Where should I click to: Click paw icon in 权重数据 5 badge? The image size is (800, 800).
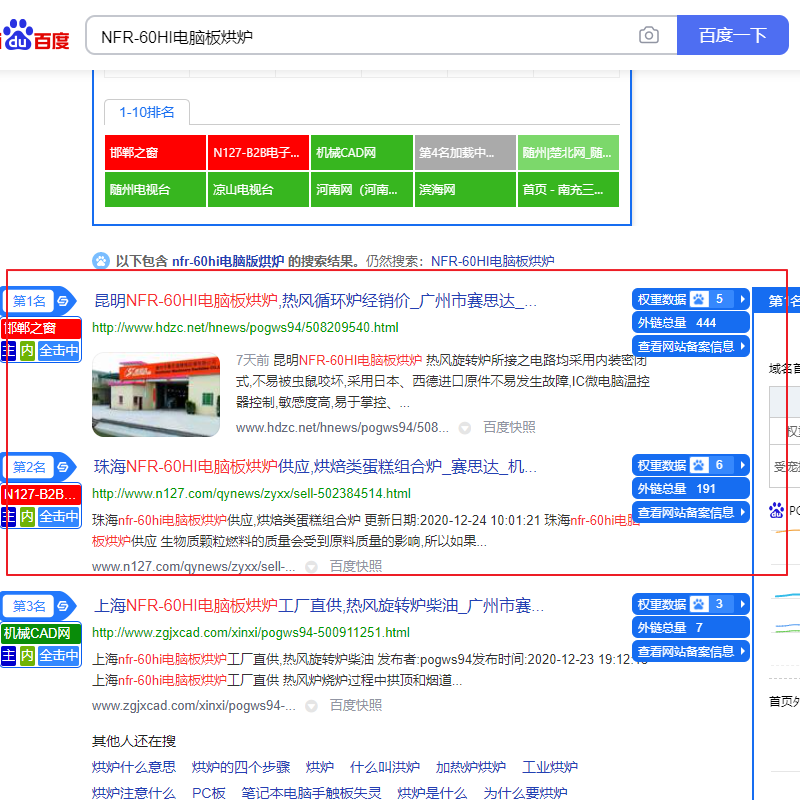pos(699,299)
